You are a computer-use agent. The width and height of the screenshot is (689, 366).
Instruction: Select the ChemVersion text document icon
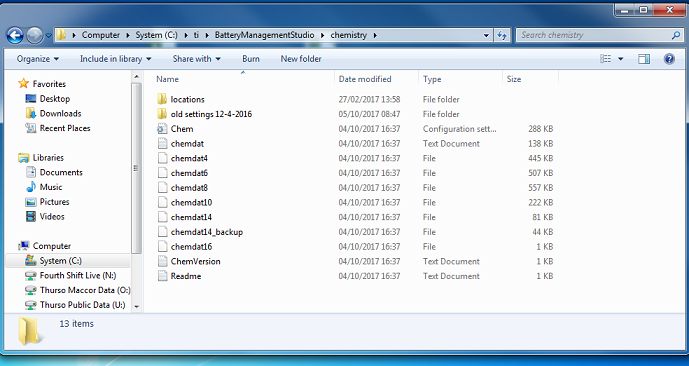point(162,261)
